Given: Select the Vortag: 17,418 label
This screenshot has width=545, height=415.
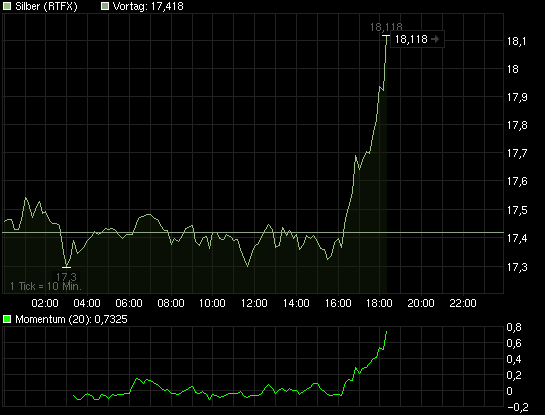Looking at the screenshot, I should pos(148,6).
